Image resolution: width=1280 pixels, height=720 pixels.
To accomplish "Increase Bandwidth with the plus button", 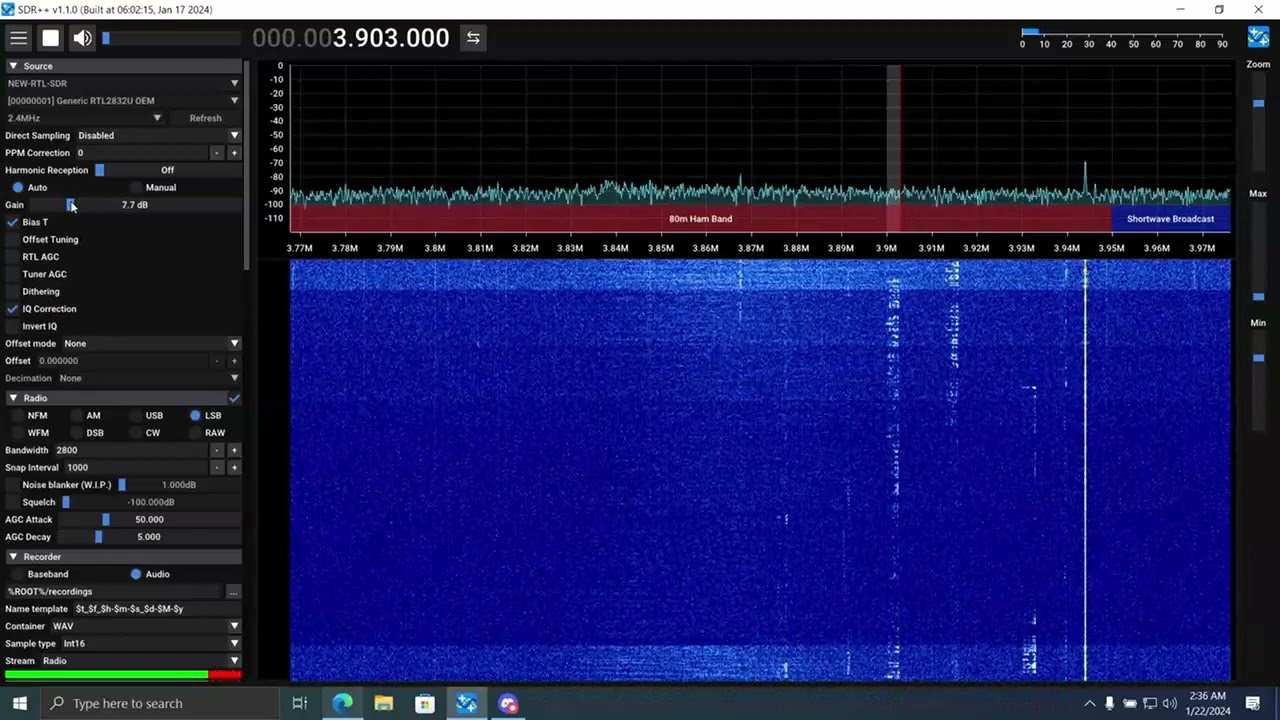I will click(234, 450).
